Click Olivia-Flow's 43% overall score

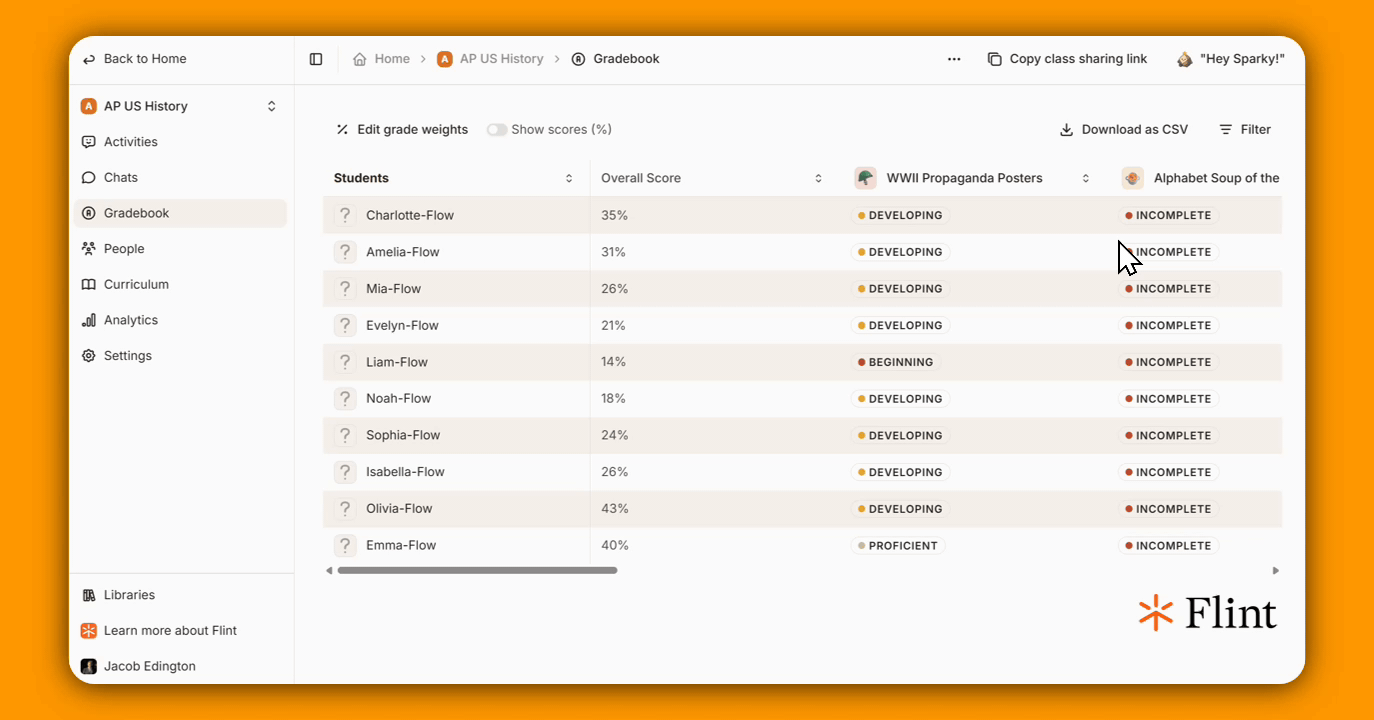[x=614, y=509]
